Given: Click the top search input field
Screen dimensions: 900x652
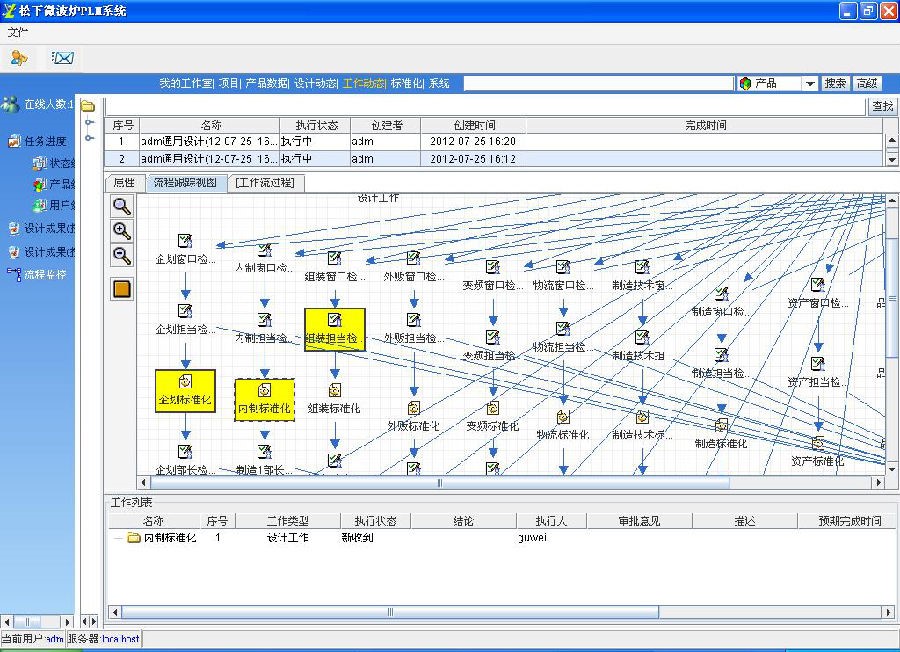Looking at the screenshot, I should pyautogui.click(x=598, y=84).
